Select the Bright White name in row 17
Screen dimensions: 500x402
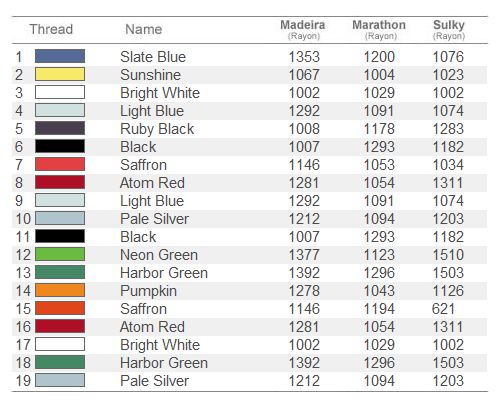[160, 345]
